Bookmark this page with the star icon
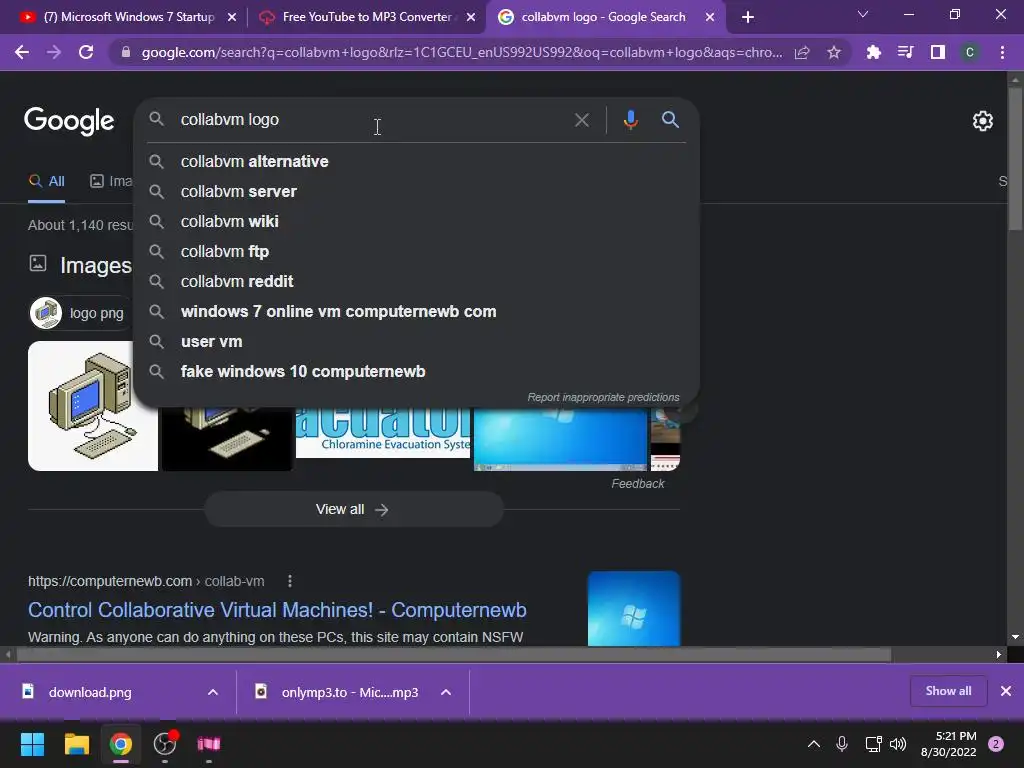Screen dimensions: 1024x768 (x=833, y=53)
